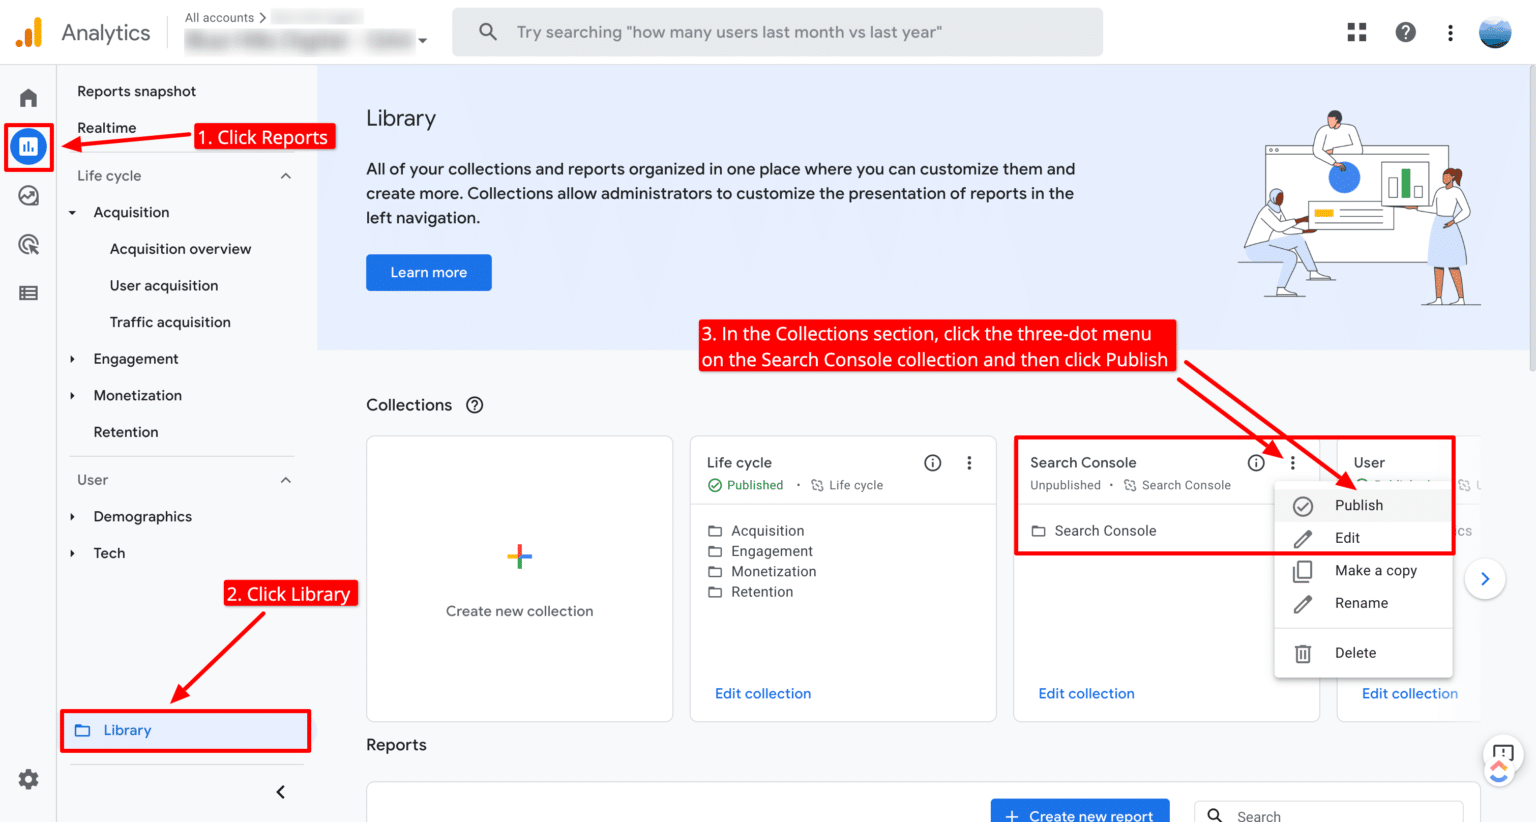Image resolution: width=1536 pixels, height=822 pixels.
Task: Show next collections with the arrow
Action: (x=1485, y=579)
